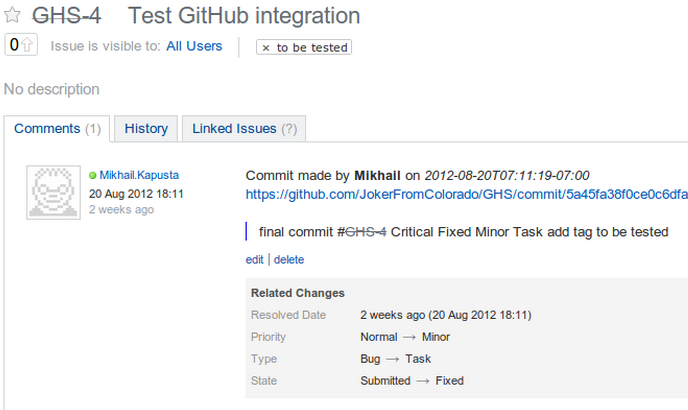Open the GitHub commit URL link
This screenshot has height=410, width=688.
(x=466, y=194)
